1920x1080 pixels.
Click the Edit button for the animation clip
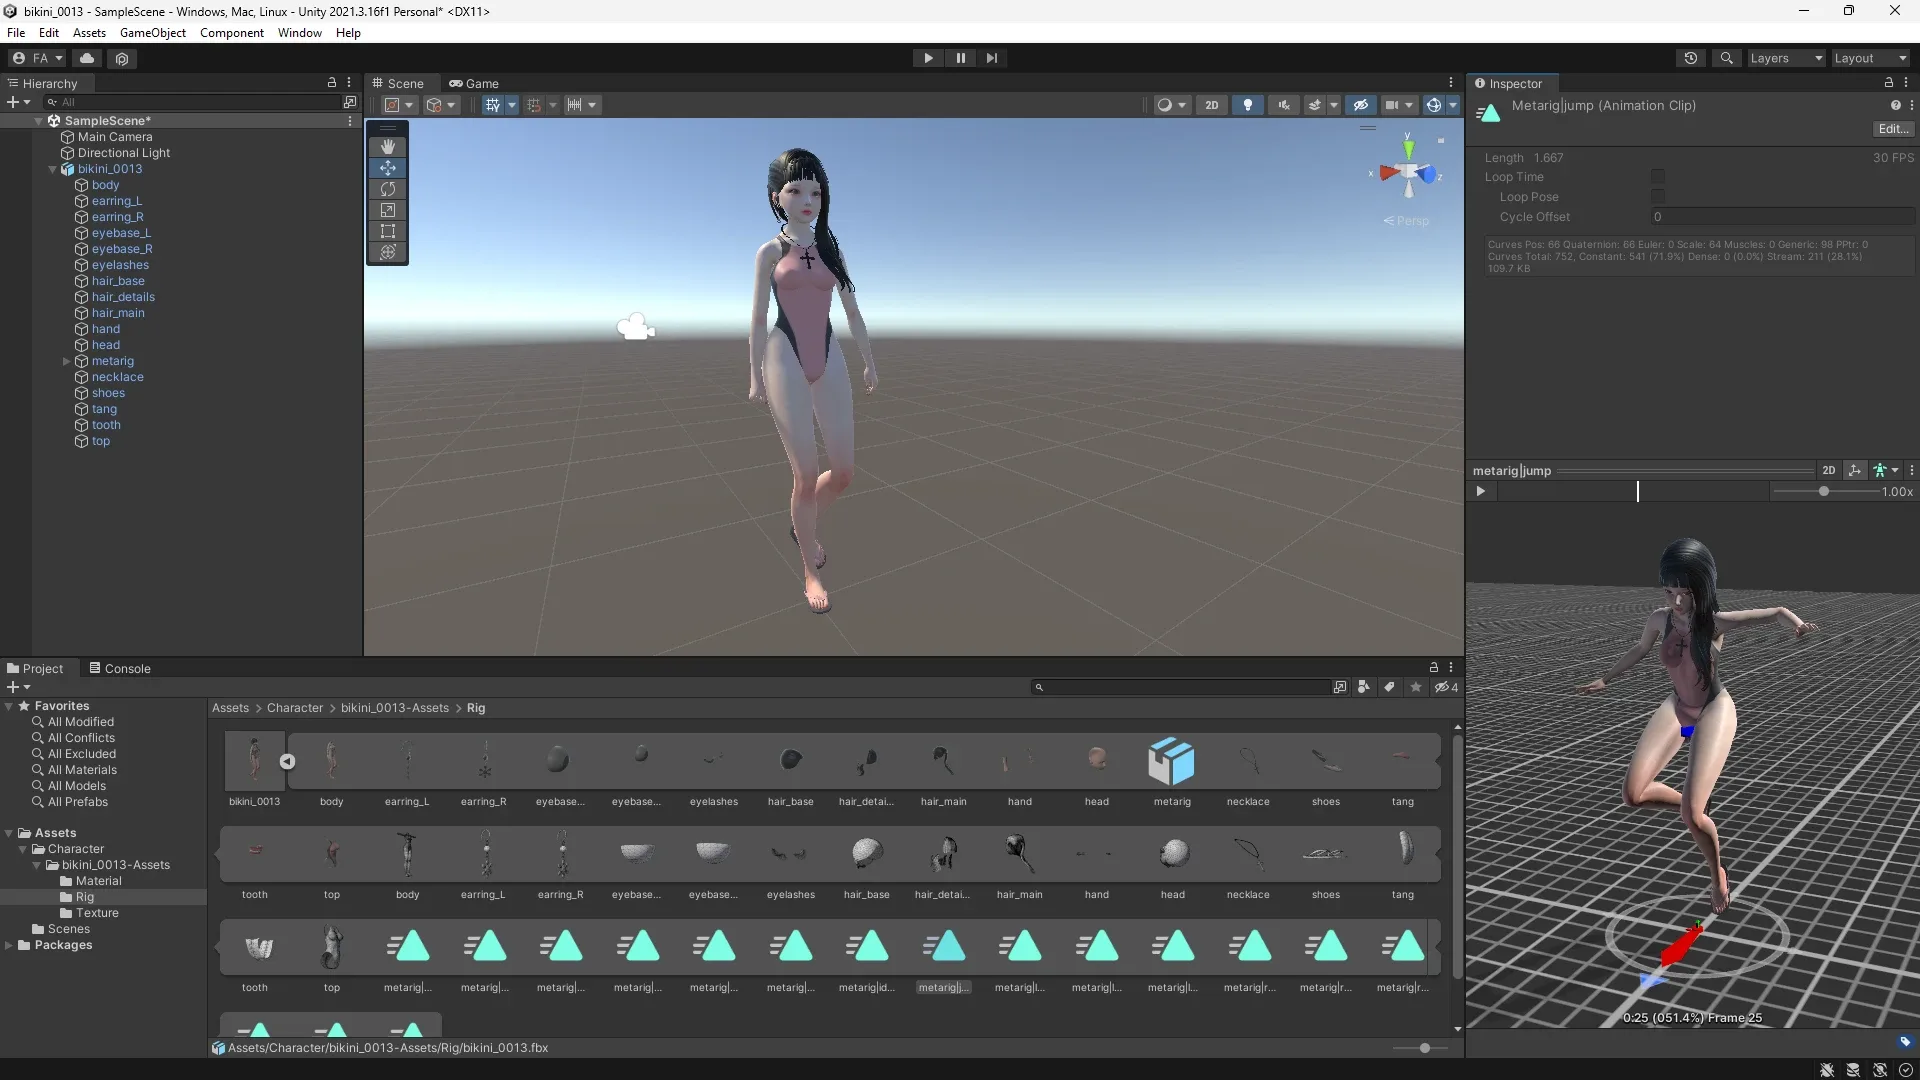[1893, 129]
